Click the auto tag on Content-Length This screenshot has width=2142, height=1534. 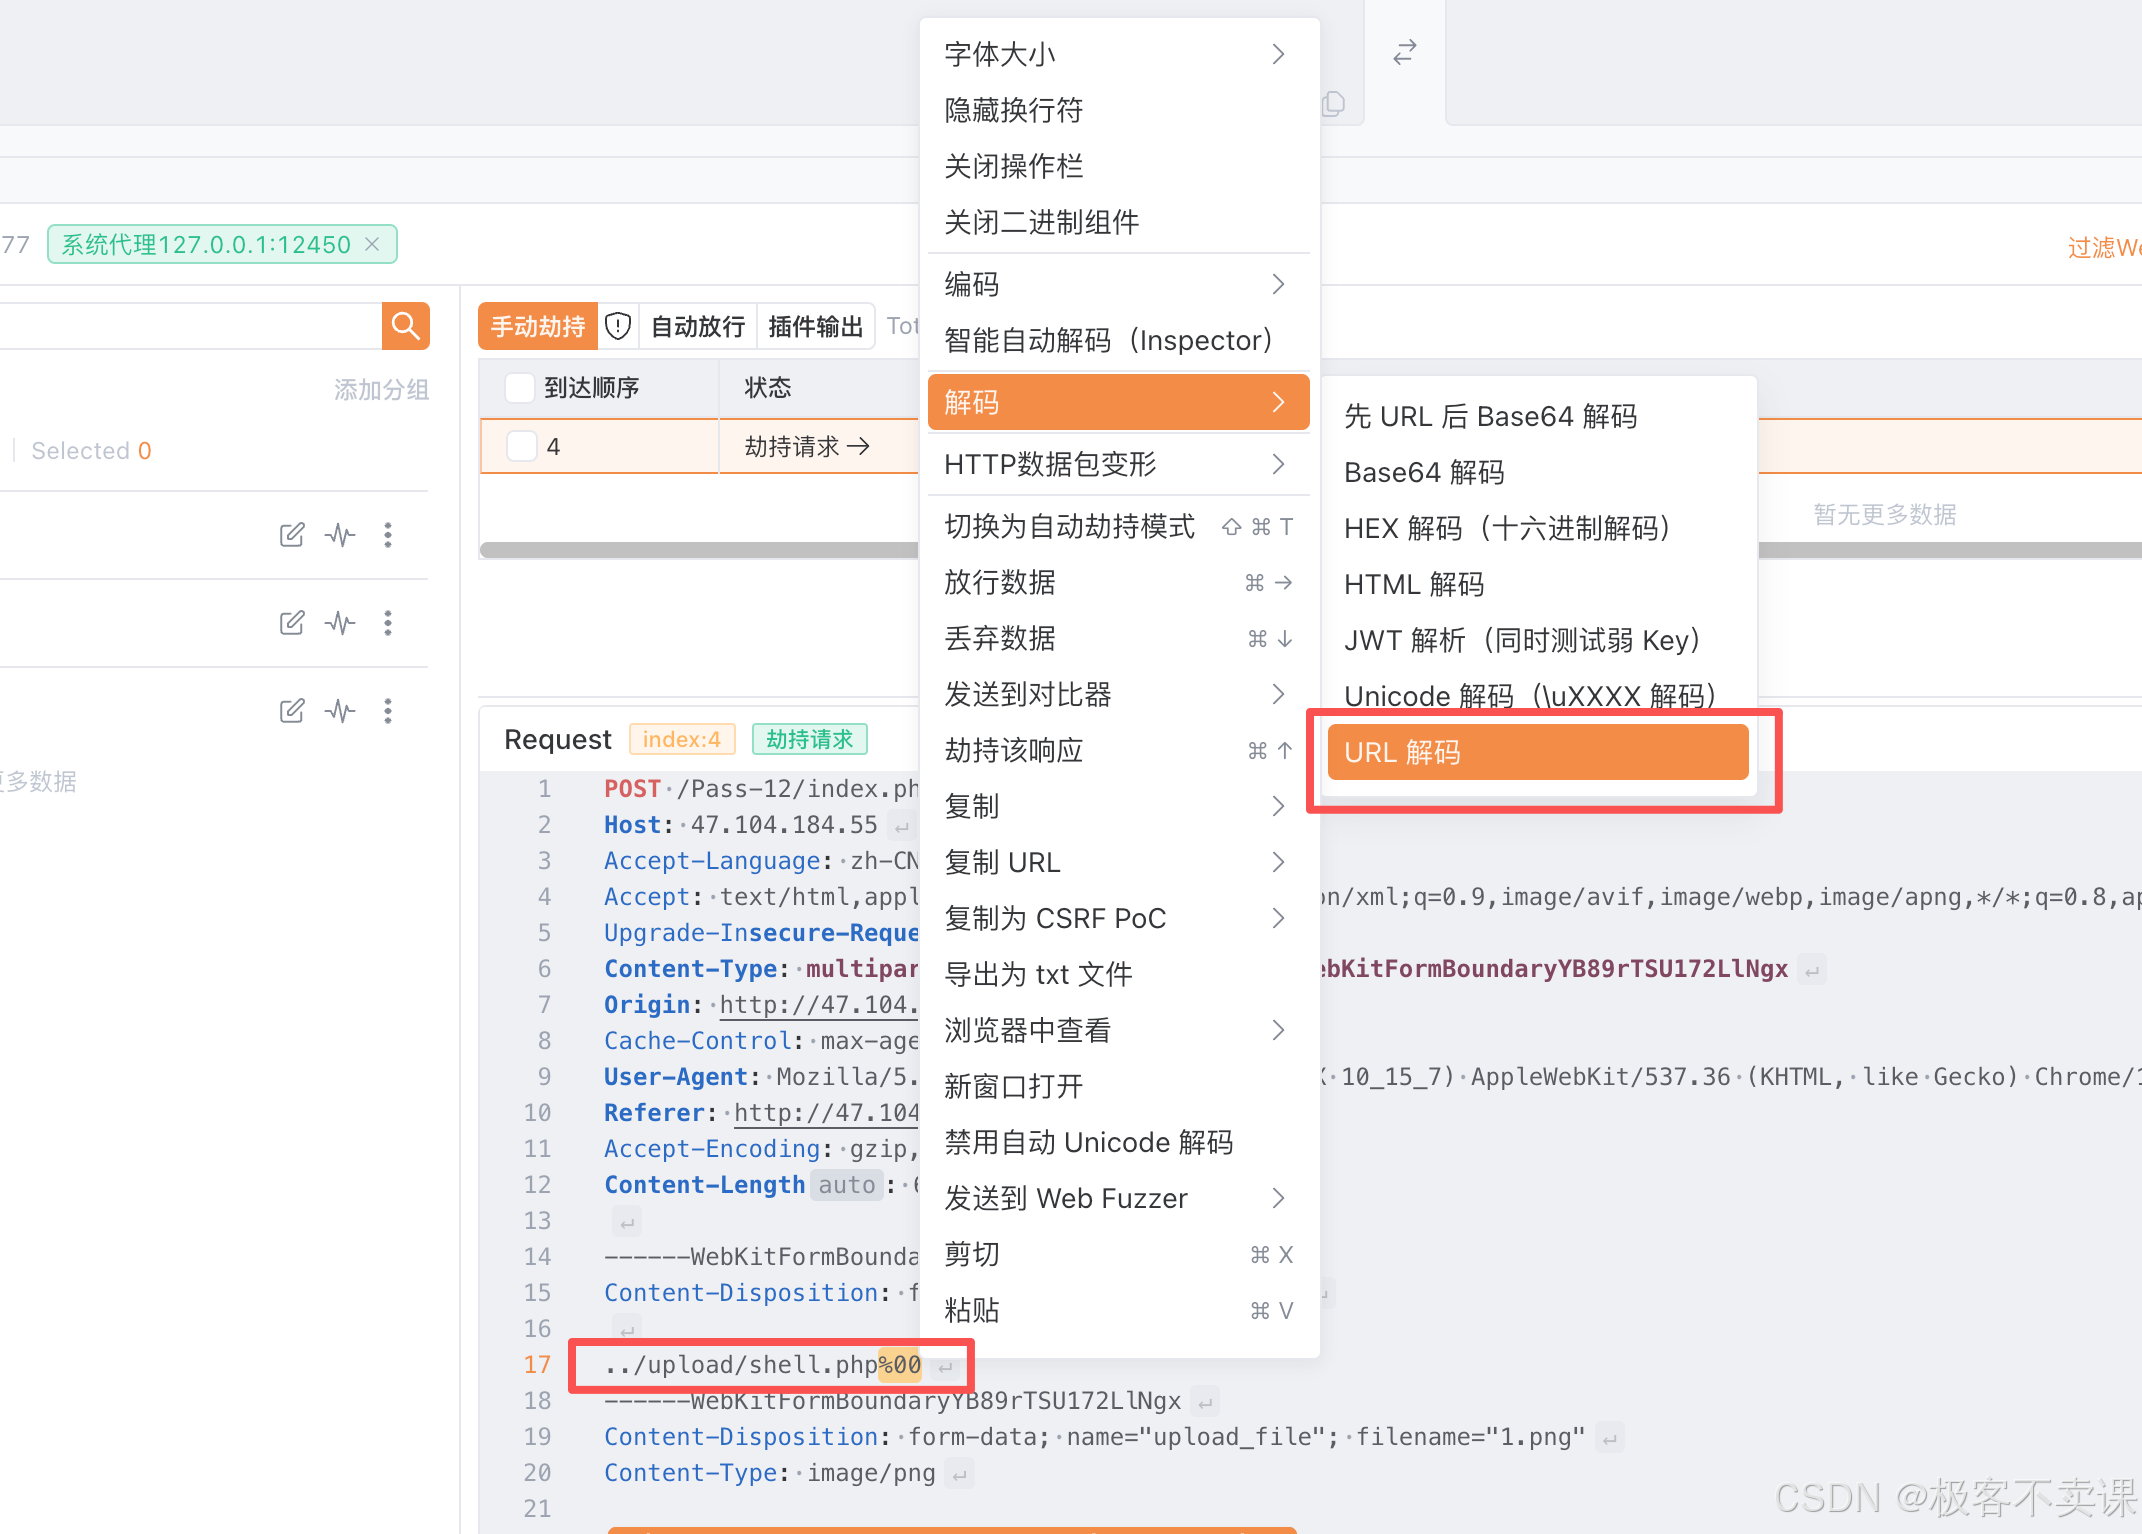tap(846, 1184)
